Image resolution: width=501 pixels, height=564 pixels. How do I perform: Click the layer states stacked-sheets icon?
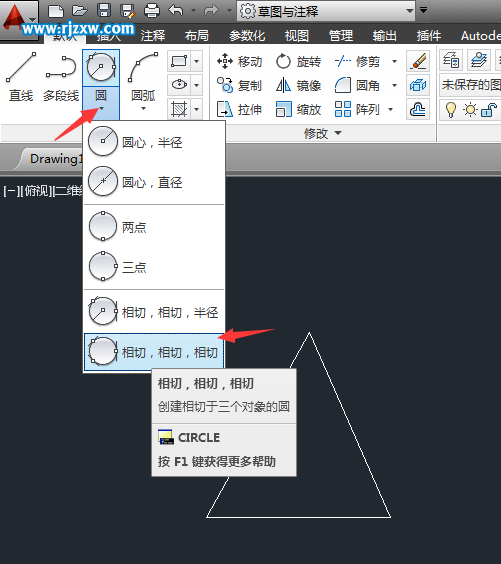click(479, 60)
